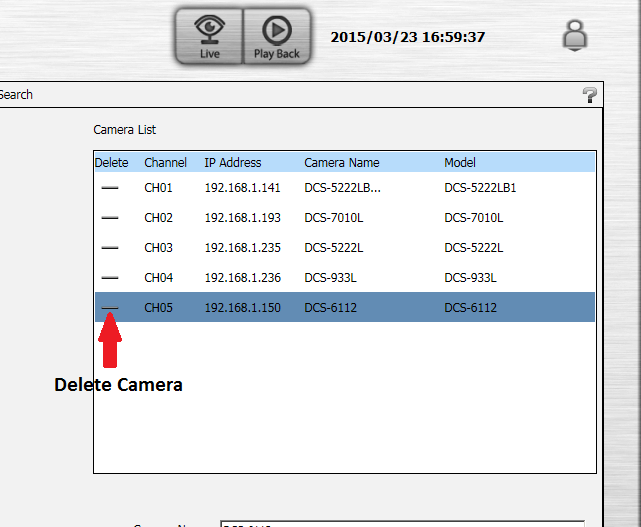Select the date and time display

coord(408,37)
